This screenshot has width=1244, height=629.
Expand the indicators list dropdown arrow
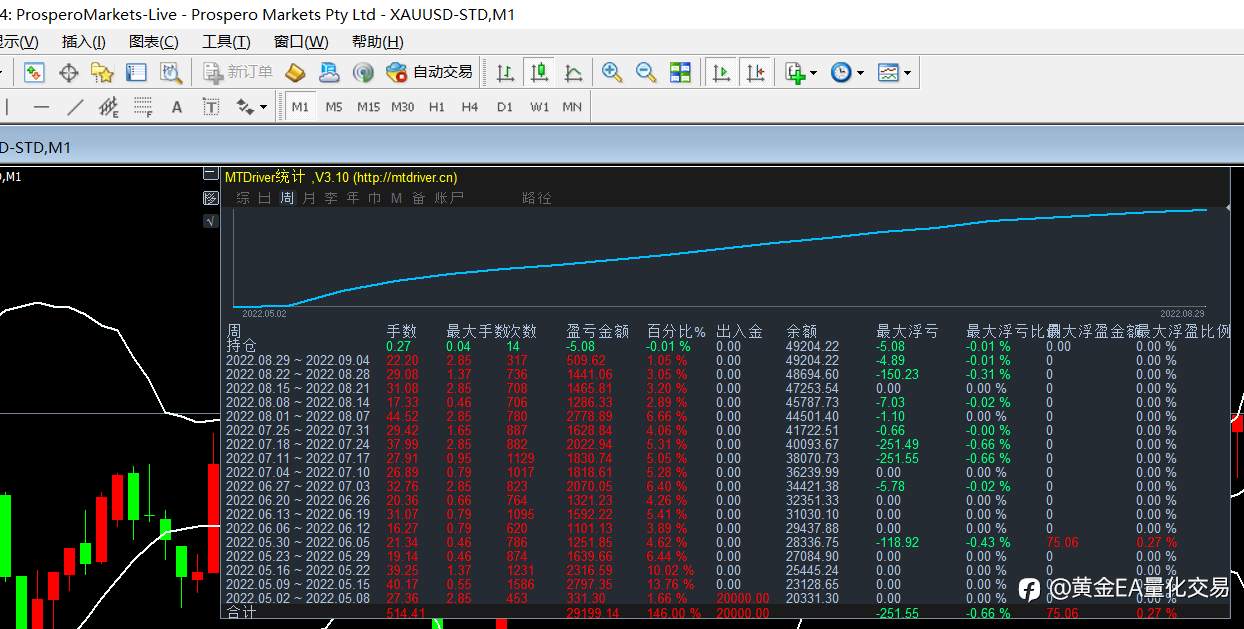click(x=813, y=73)
